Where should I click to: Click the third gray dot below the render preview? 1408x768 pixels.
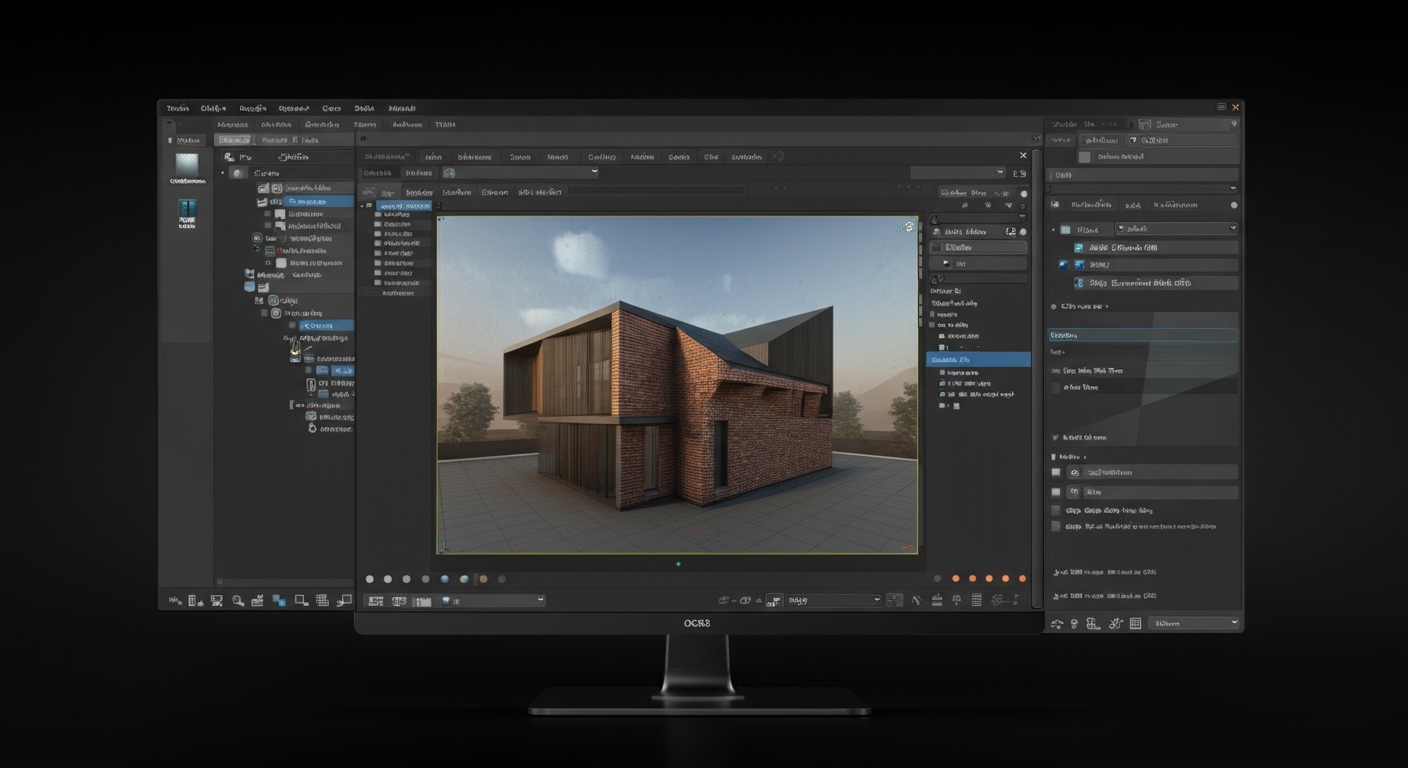pyautogui.click(x=406, y=578)
